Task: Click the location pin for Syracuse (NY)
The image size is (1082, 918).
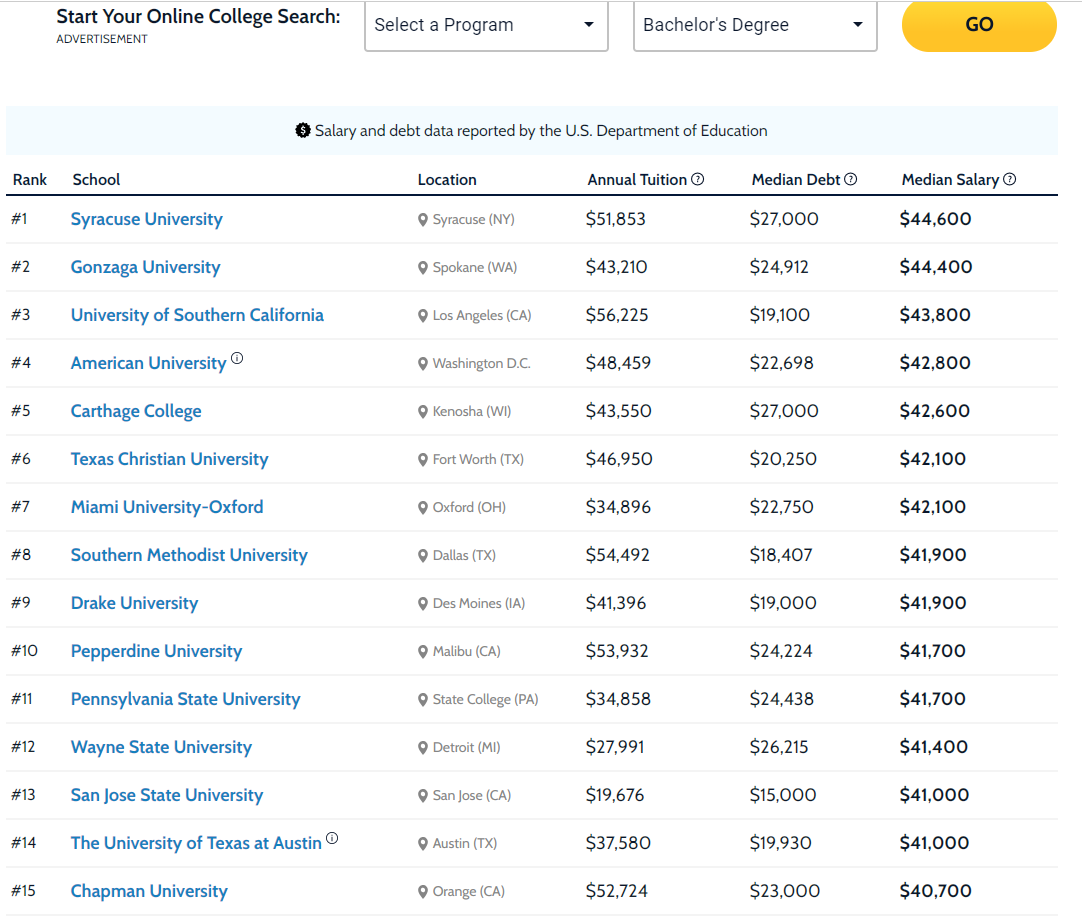Action: click(x=423, y=220)
